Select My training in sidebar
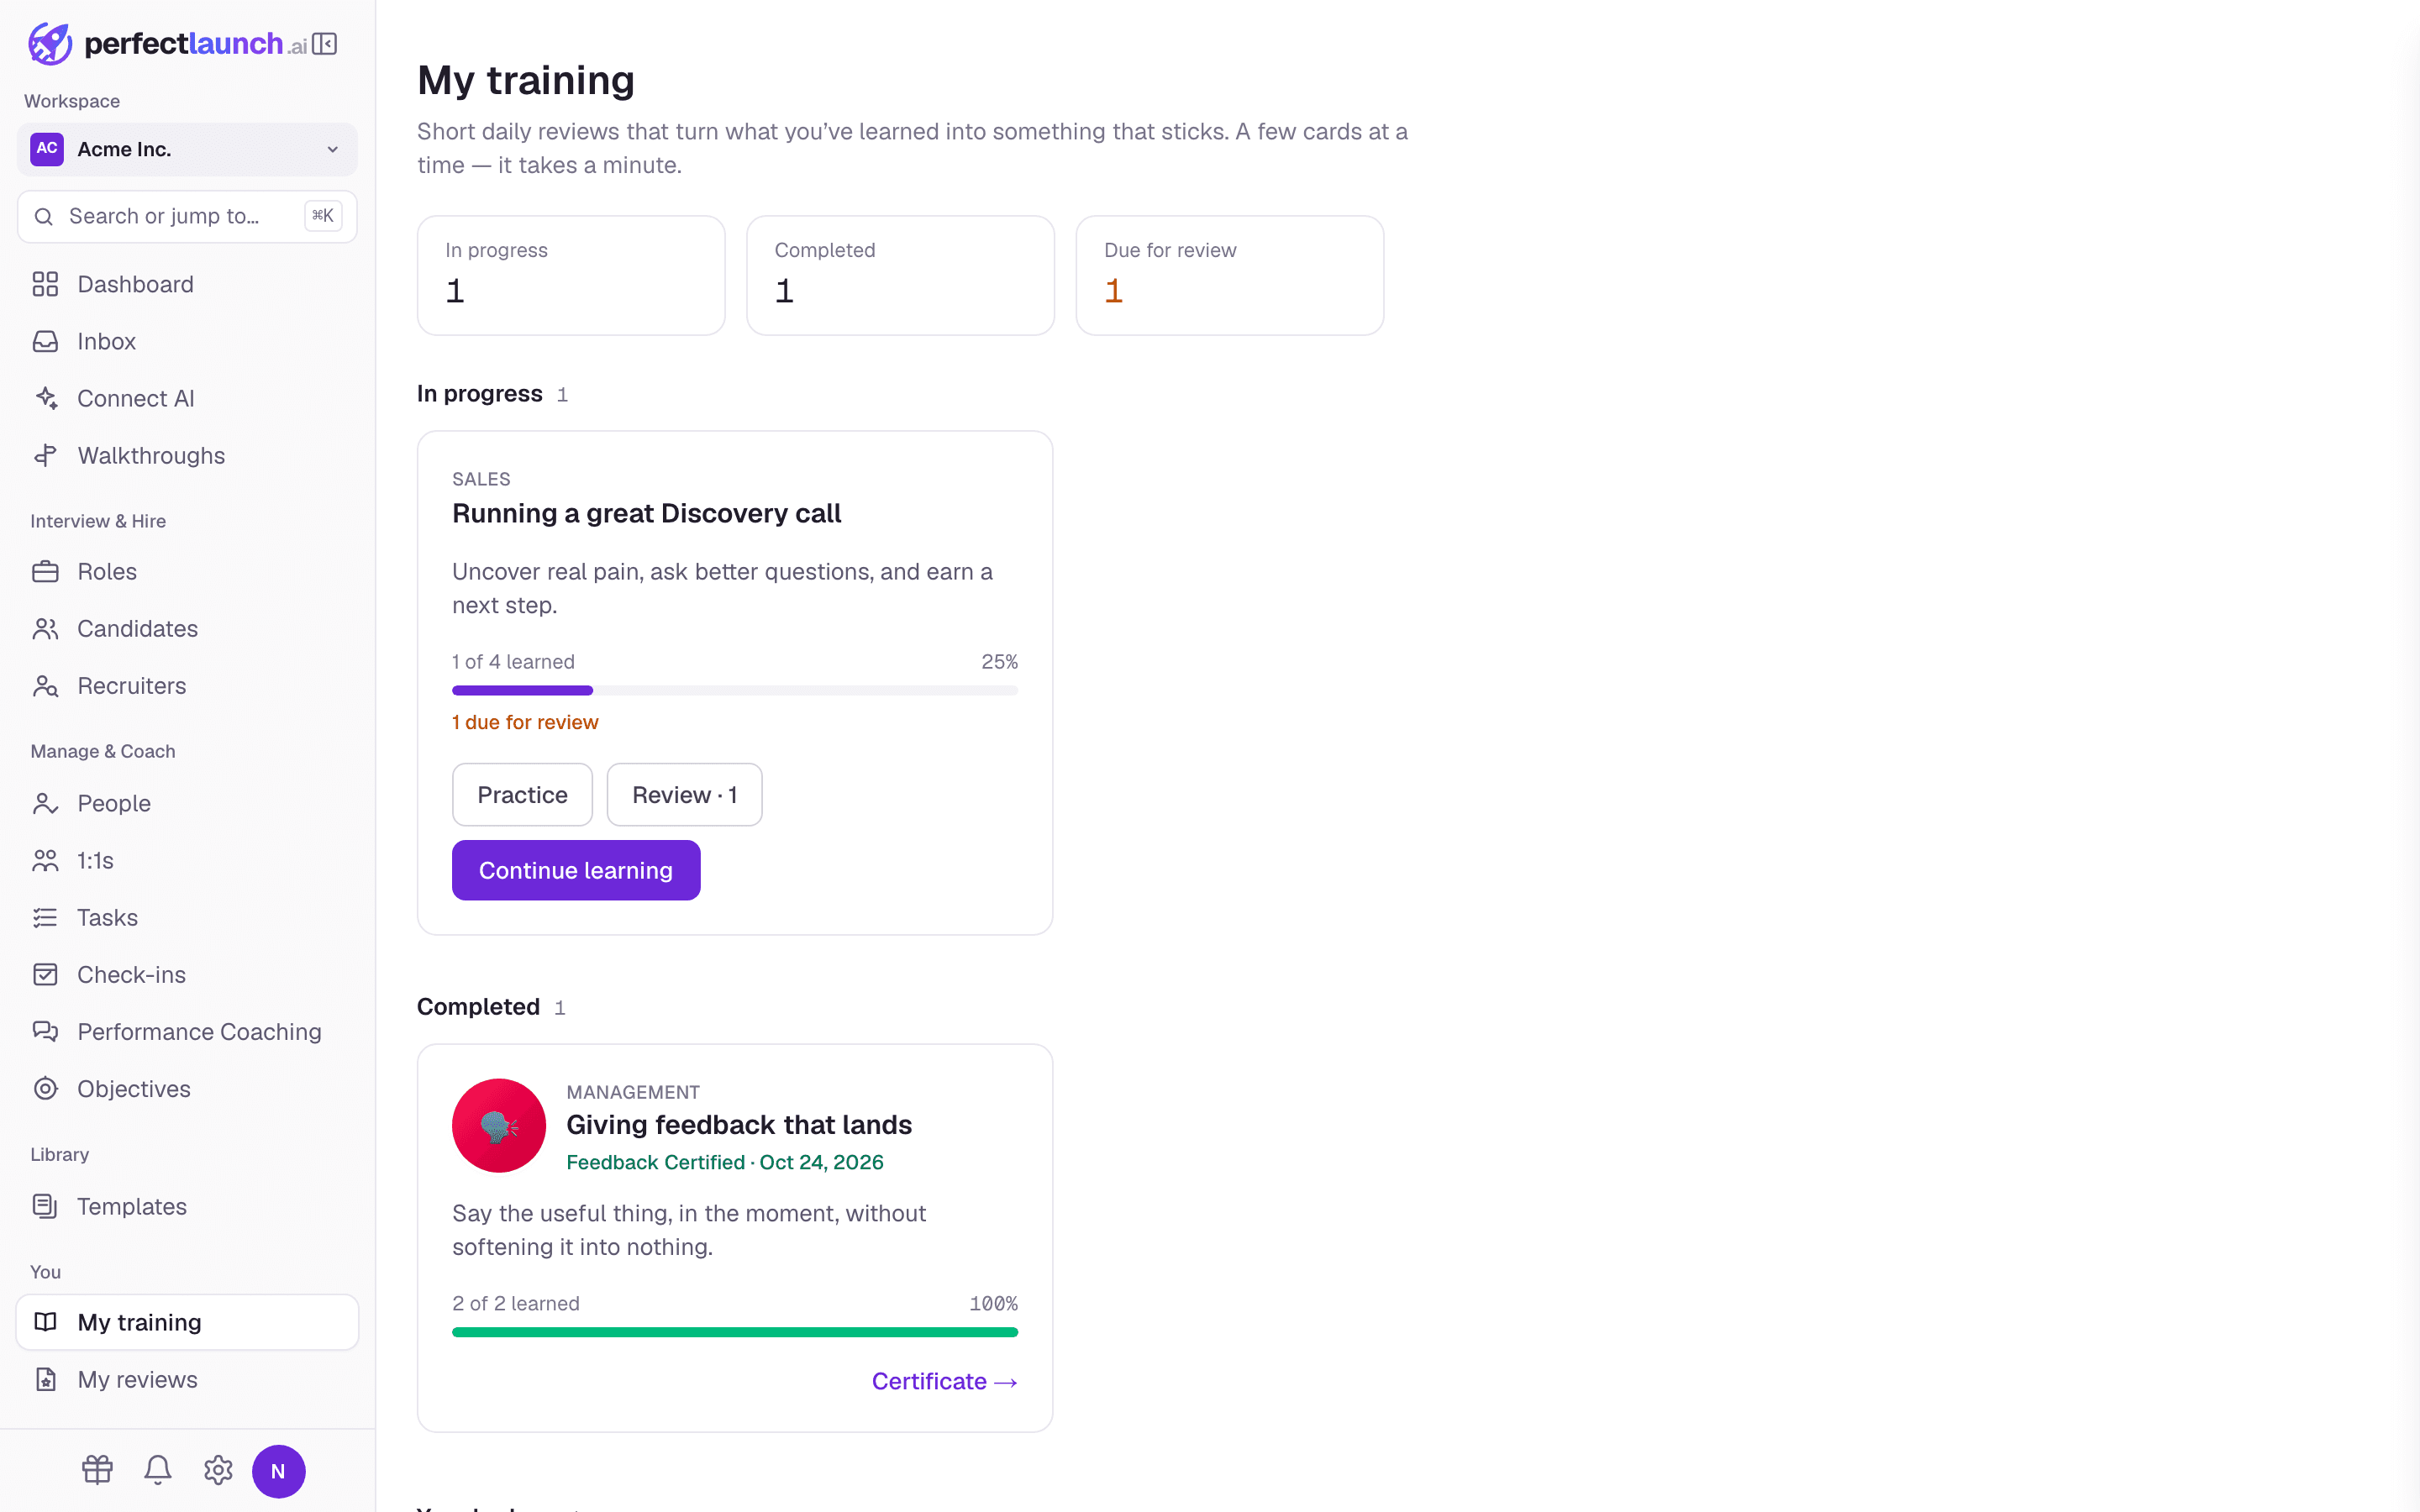Viewport: 2420px width, 1512px height. [x=187, y=1322]
